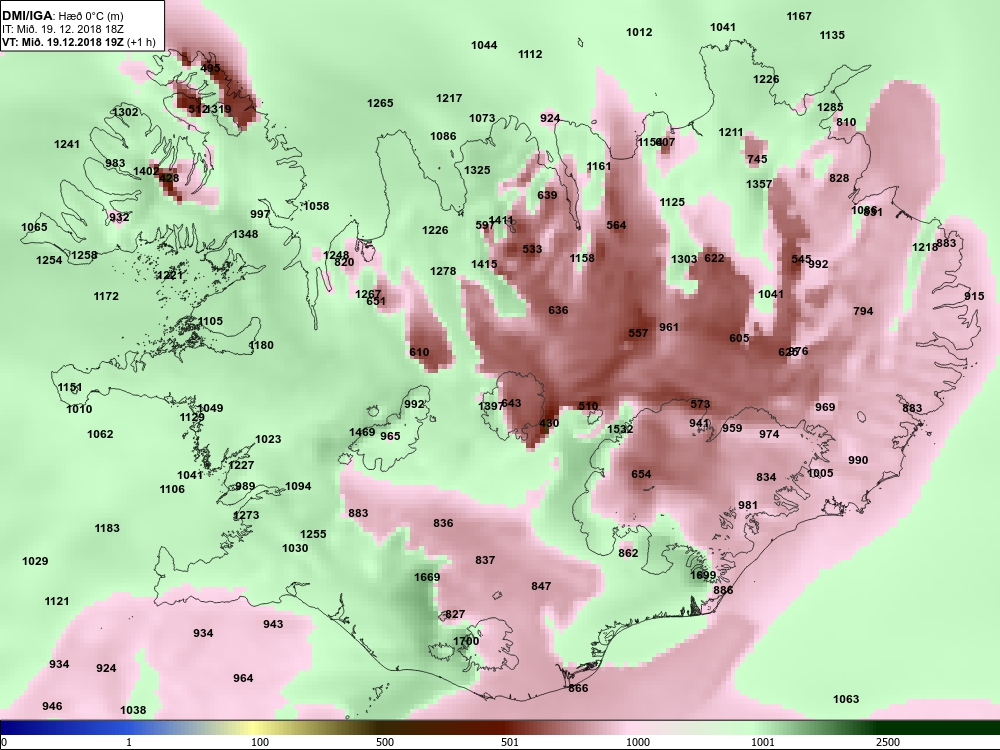This screenshot has height=750, width=1000.
Task: Click the map value 745
Action: coord(757,159)
